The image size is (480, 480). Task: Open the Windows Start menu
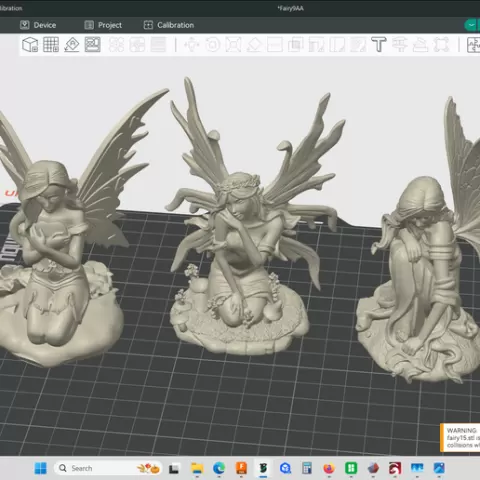[41, 468]
